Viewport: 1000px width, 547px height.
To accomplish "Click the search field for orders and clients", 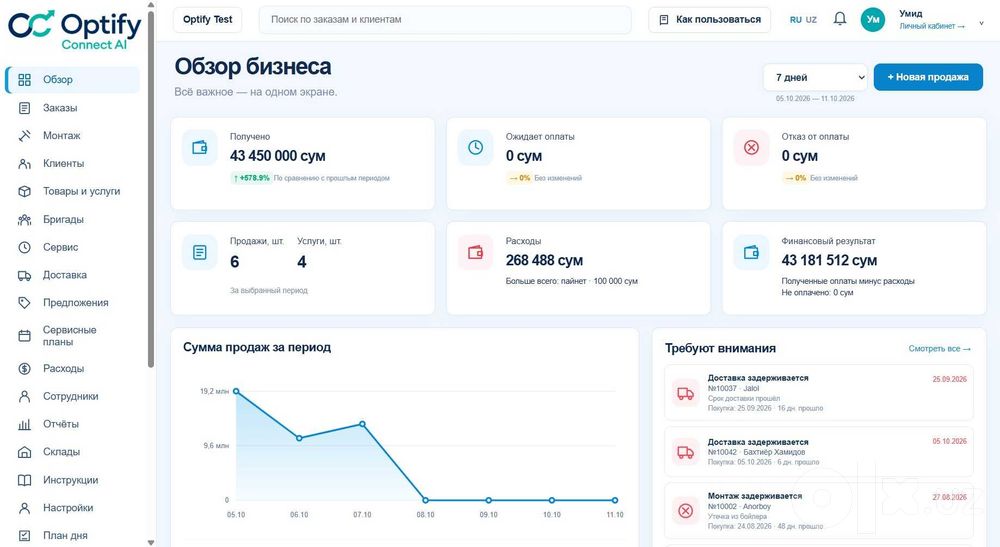I will 445,20.
